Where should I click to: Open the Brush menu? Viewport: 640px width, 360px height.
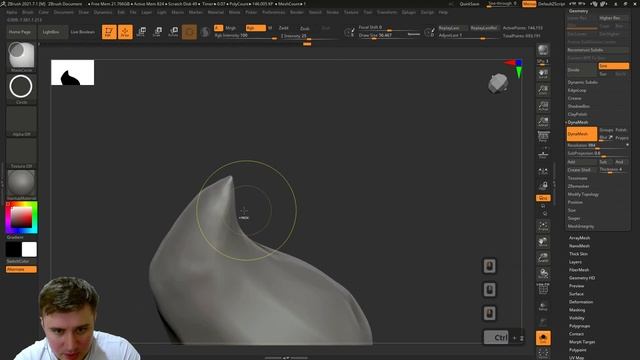tap(28, 12)
